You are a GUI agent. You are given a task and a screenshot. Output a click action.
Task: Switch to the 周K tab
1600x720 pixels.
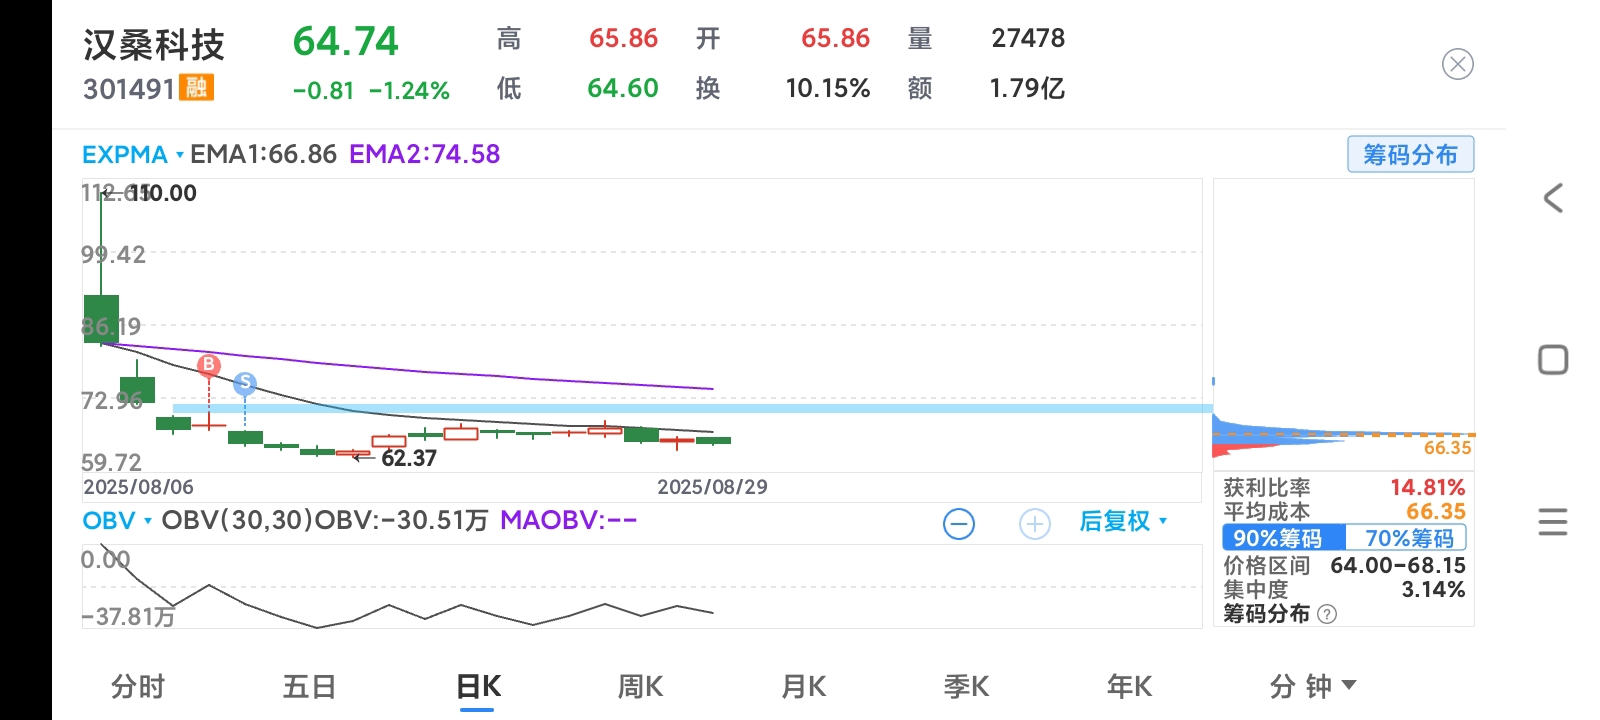[640, 686]
